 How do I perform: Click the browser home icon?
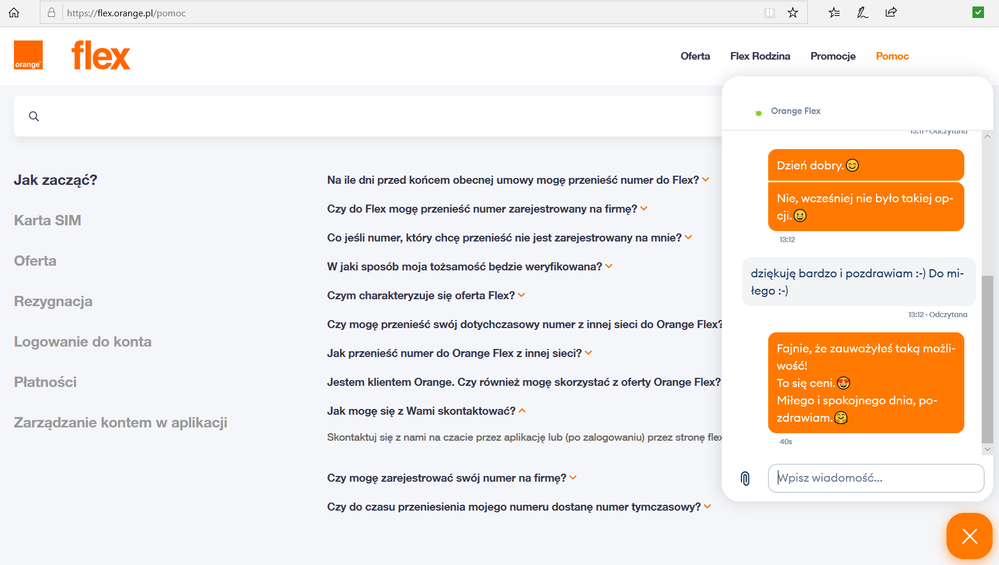tap(14, 13)
